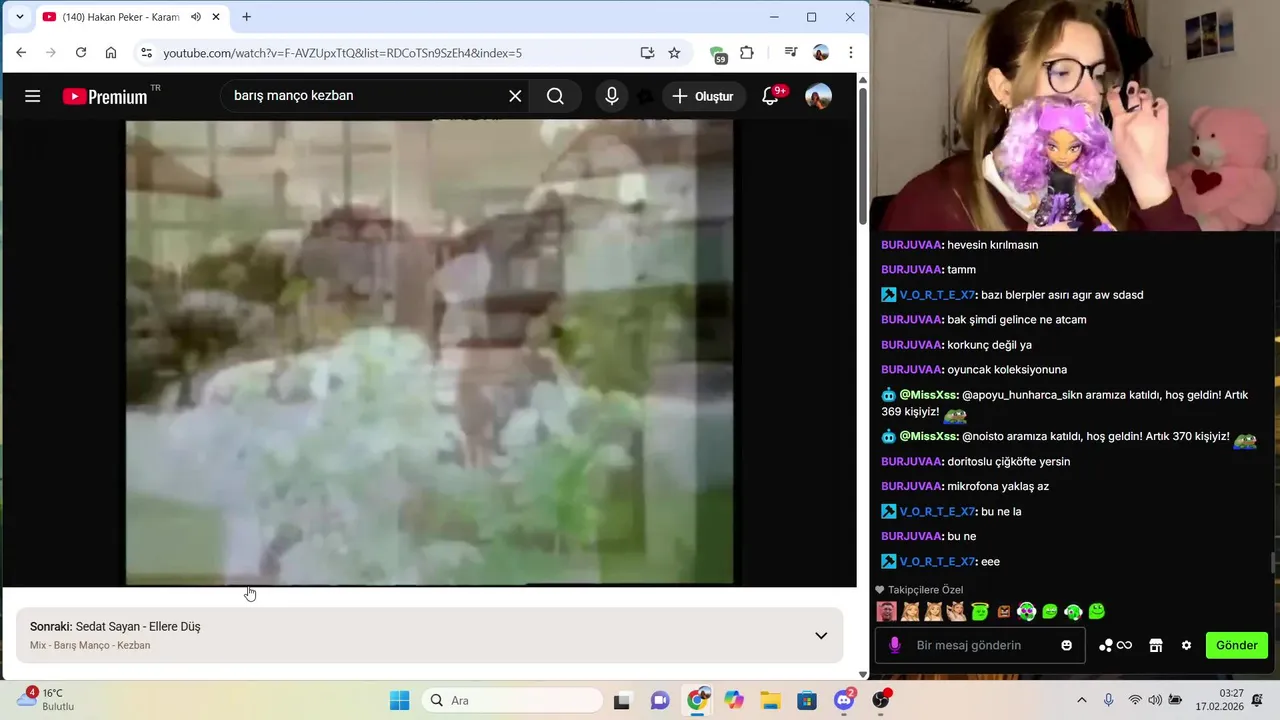
Task: Go back in Chrome
Action: pyautogui.click(x=21, y=53)
